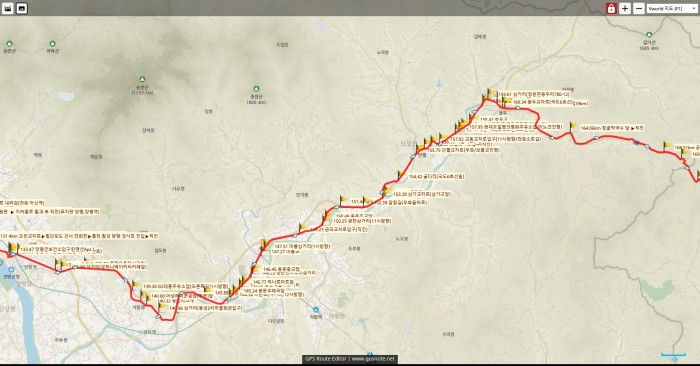Click the 154.42 waypoint label

[436, 177]
